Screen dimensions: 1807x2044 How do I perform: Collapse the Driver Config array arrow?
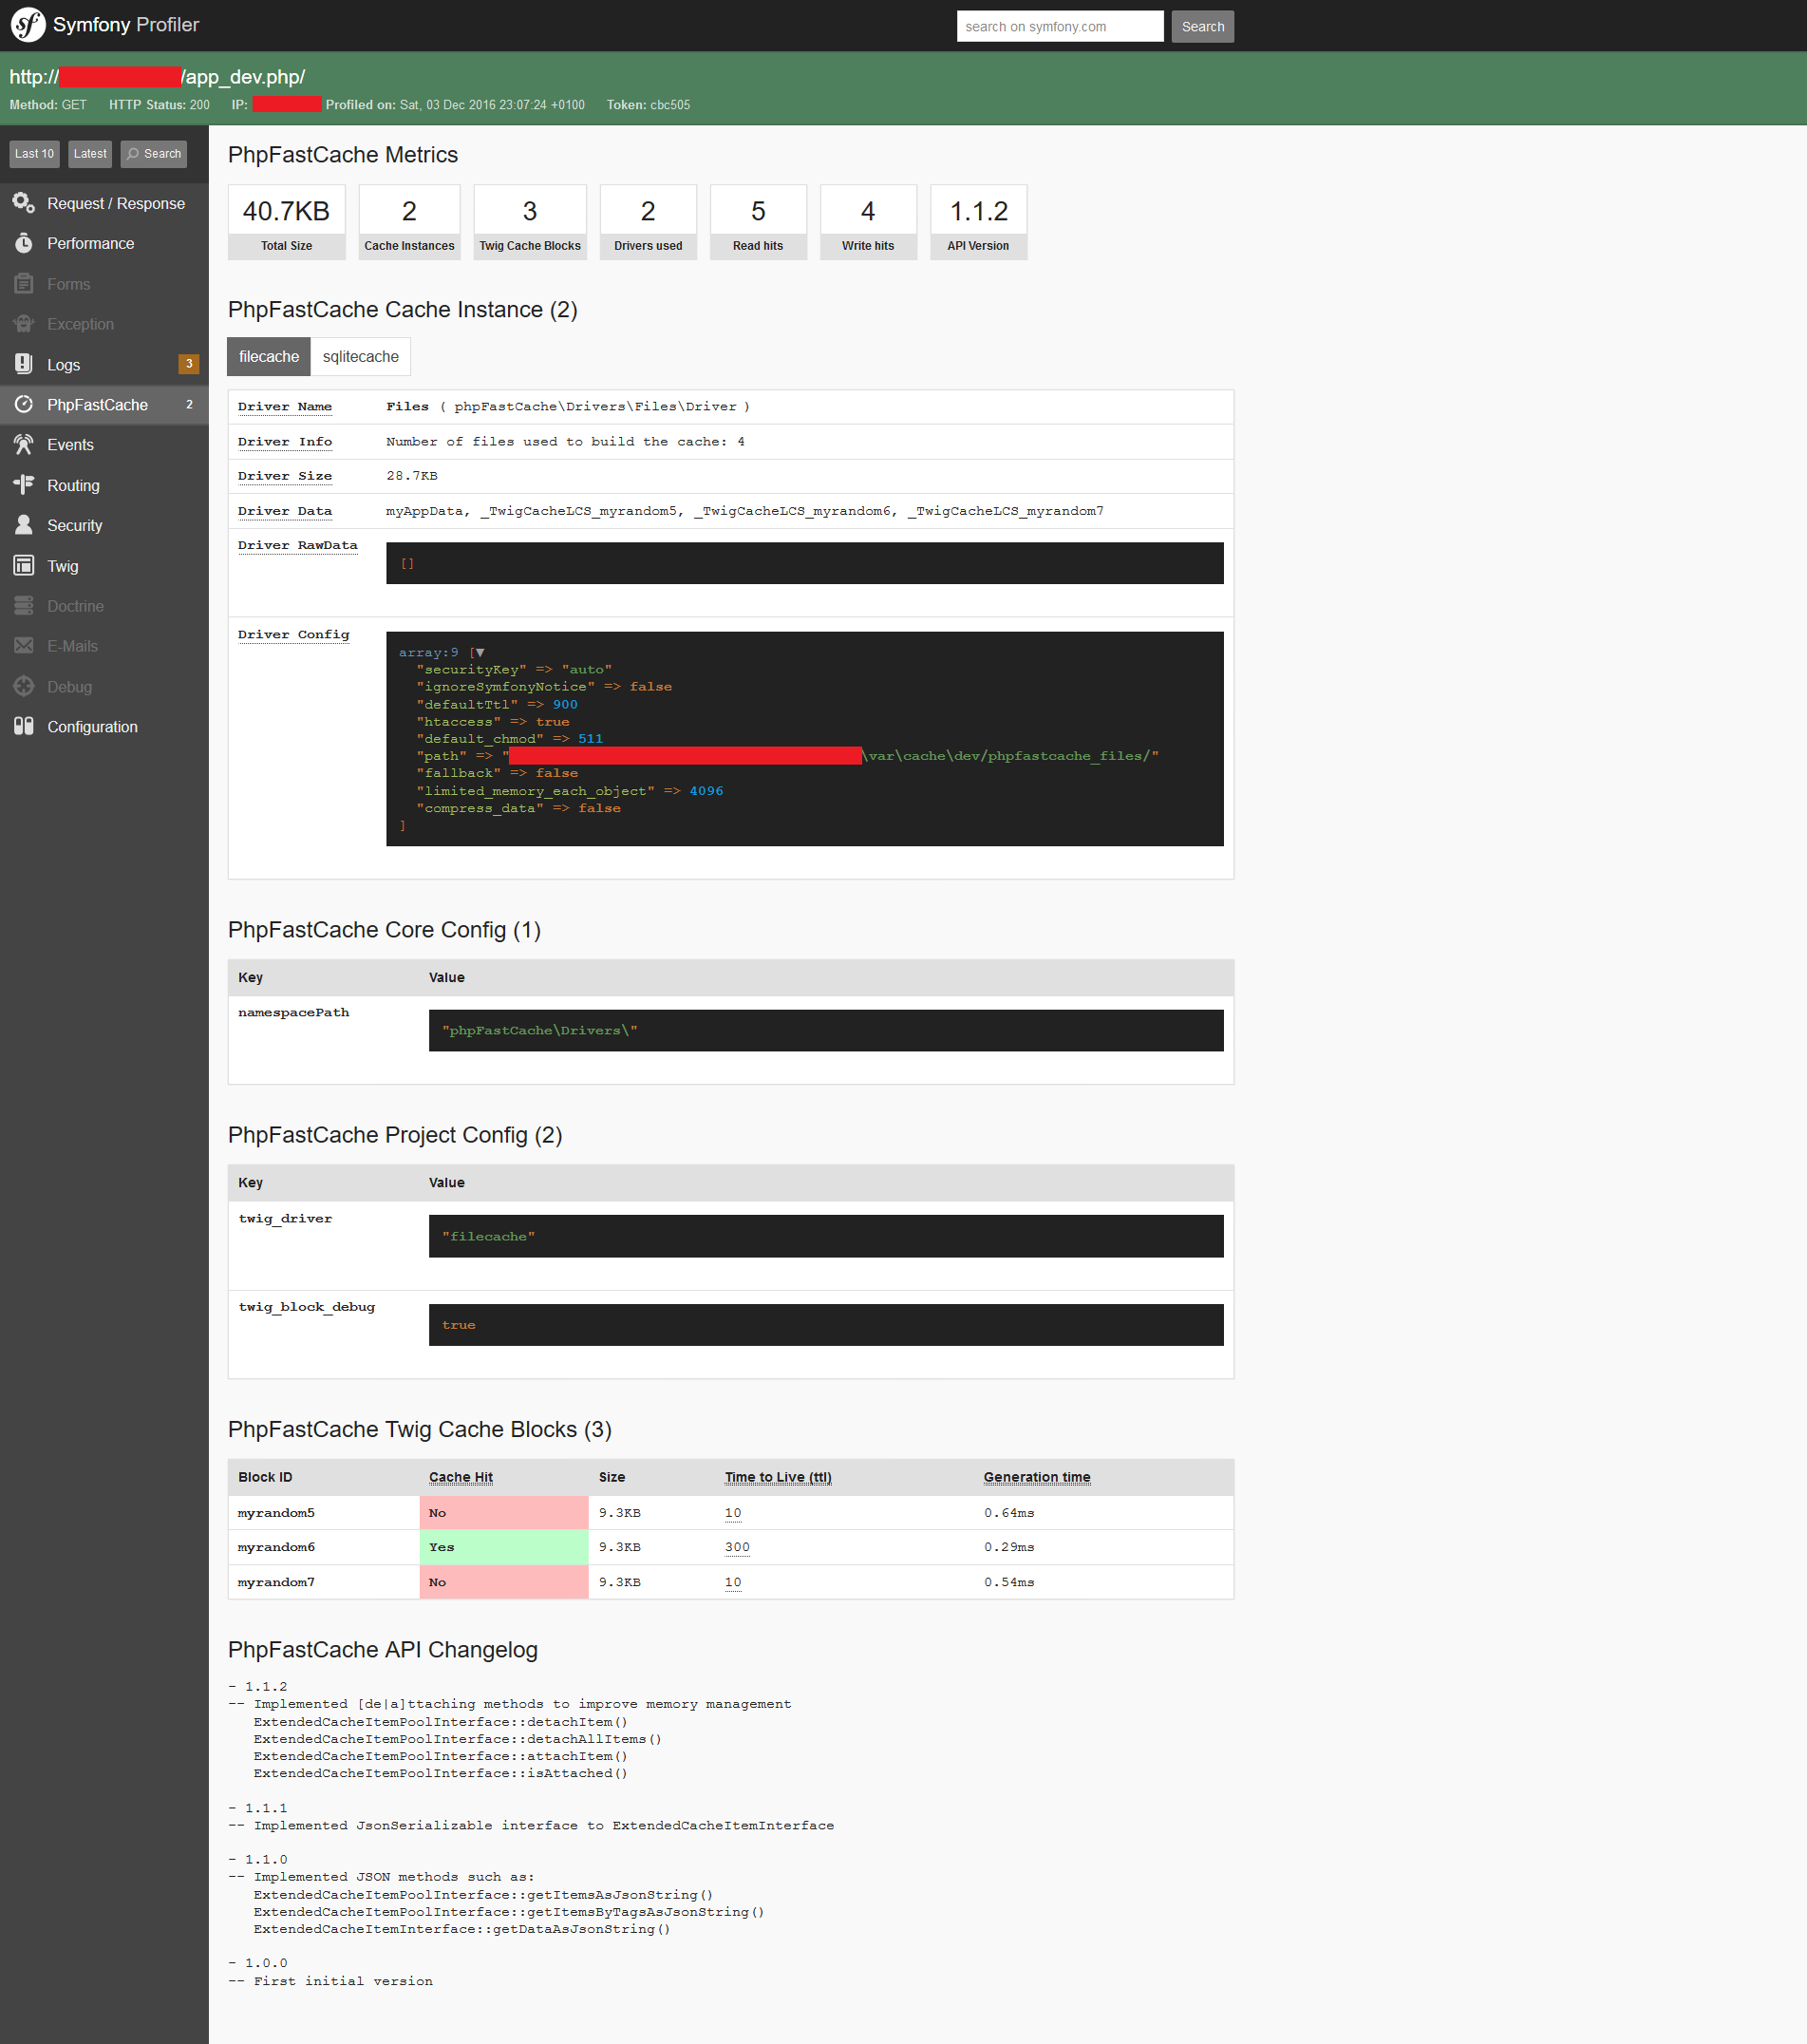(480, 653)
